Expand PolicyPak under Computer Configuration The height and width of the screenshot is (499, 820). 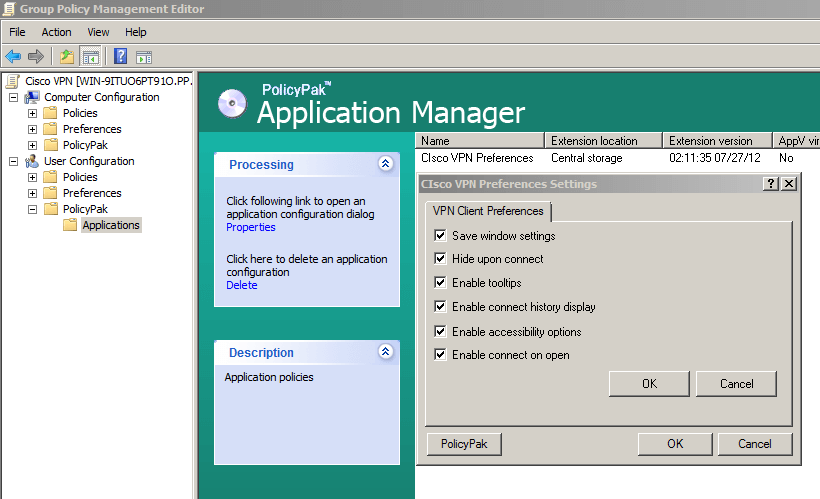[x=32, y=145]
